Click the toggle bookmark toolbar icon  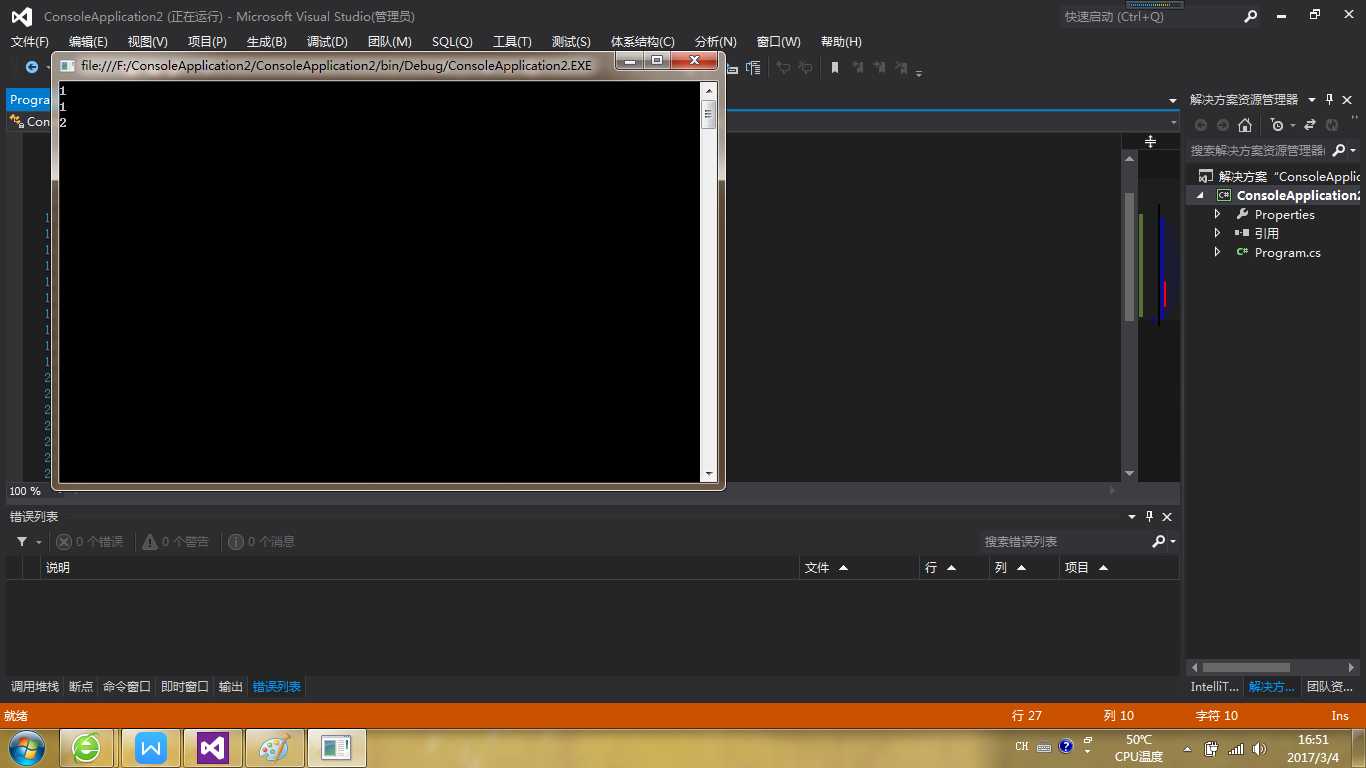point(835,67)
